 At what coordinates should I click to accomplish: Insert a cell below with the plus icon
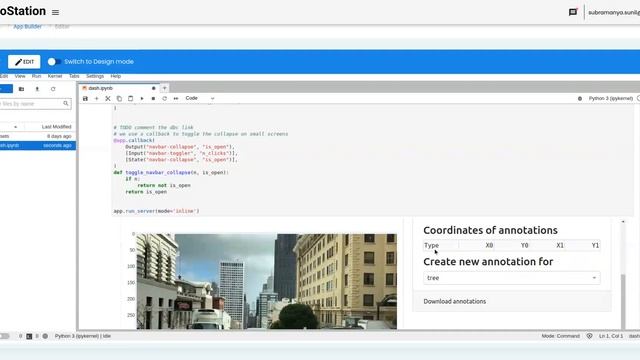click(97, 98)
